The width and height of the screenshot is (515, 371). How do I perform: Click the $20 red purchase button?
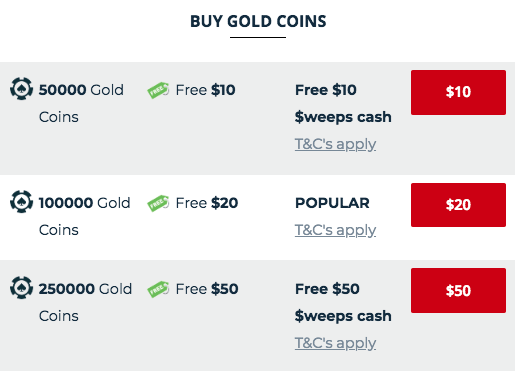(458, 205)
